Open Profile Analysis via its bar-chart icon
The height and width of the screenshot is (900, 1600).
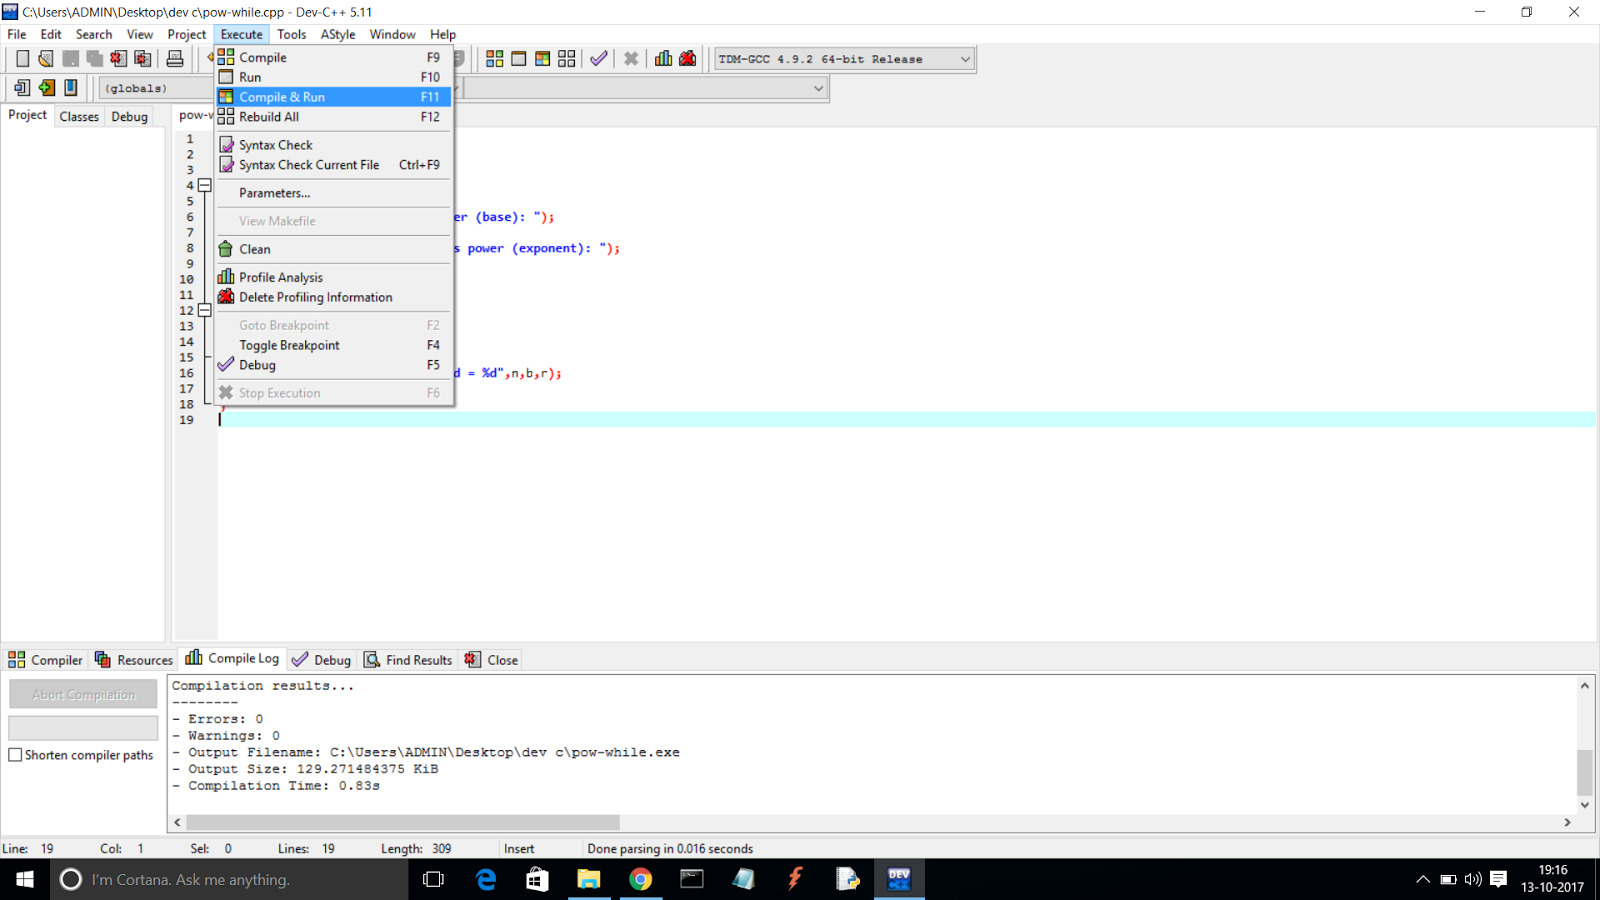[x=663, y=58]
